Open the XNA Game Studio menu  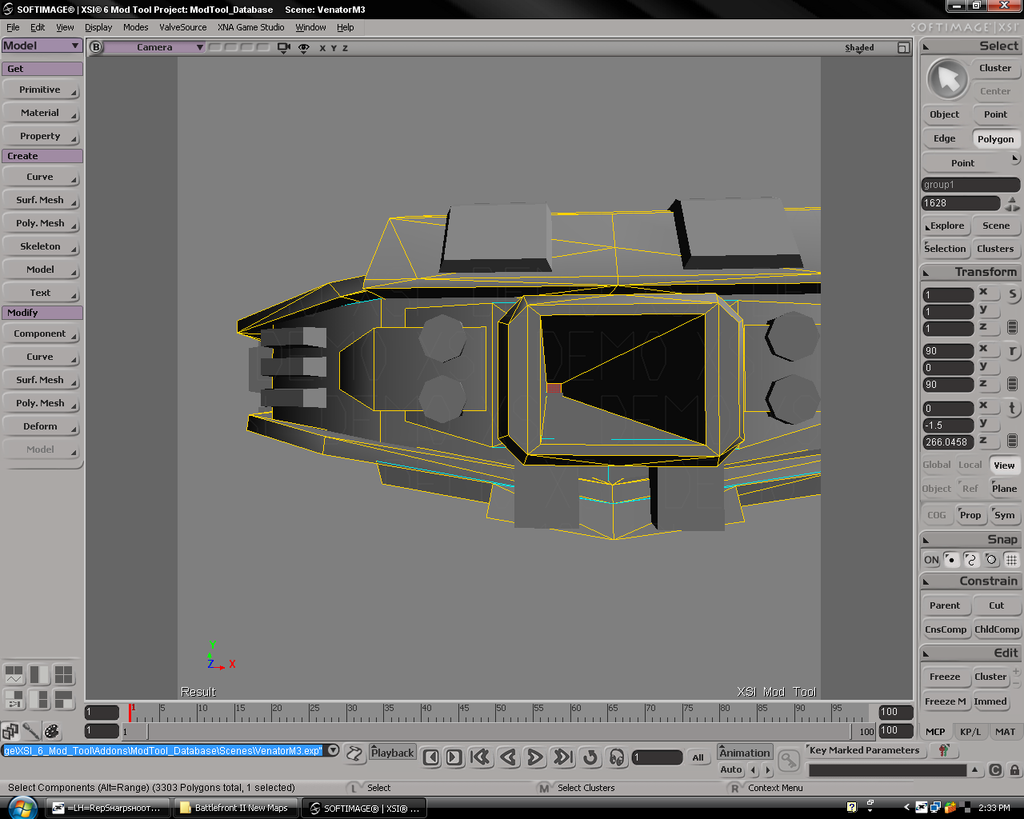click(251, 27)
